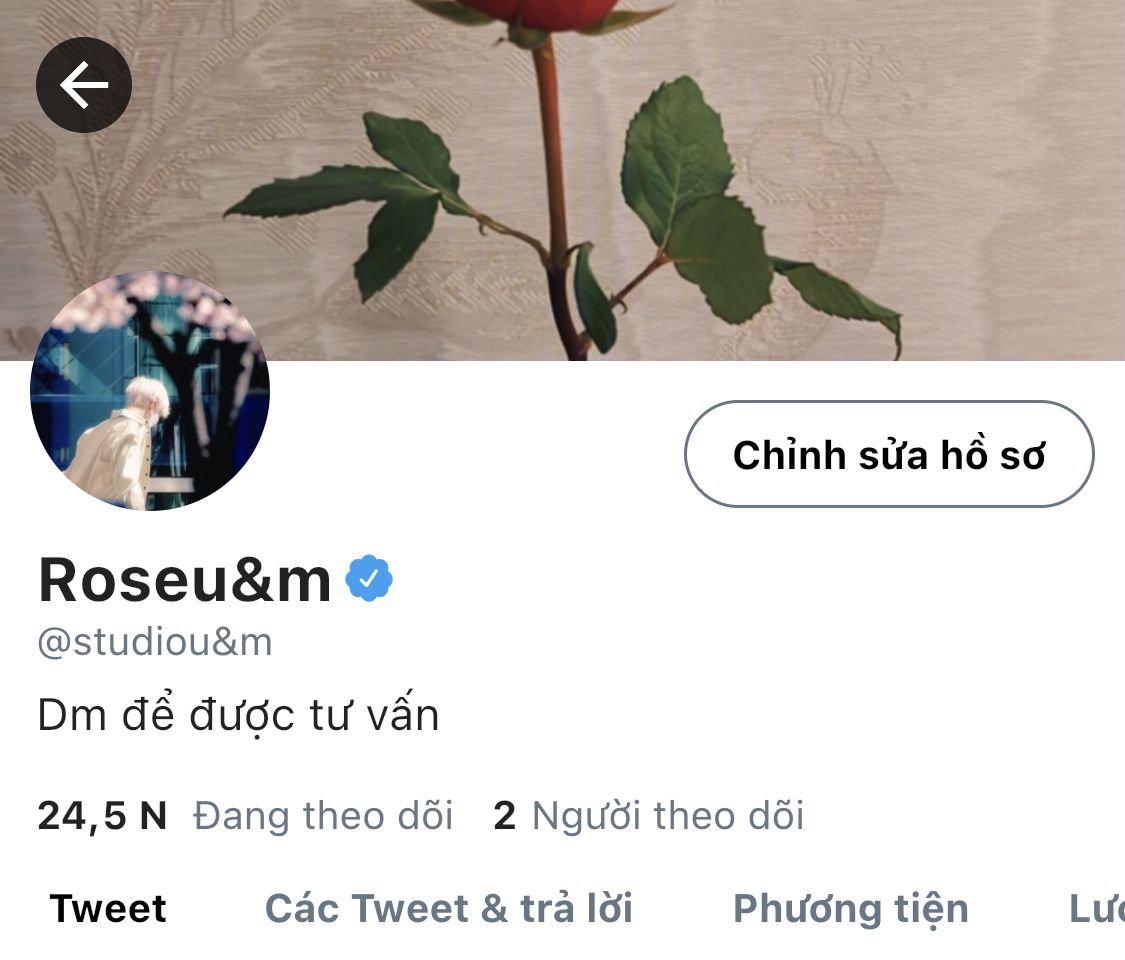
Task: Switch to Các Tweet & trả lời tab
Action: coord(449,908)
